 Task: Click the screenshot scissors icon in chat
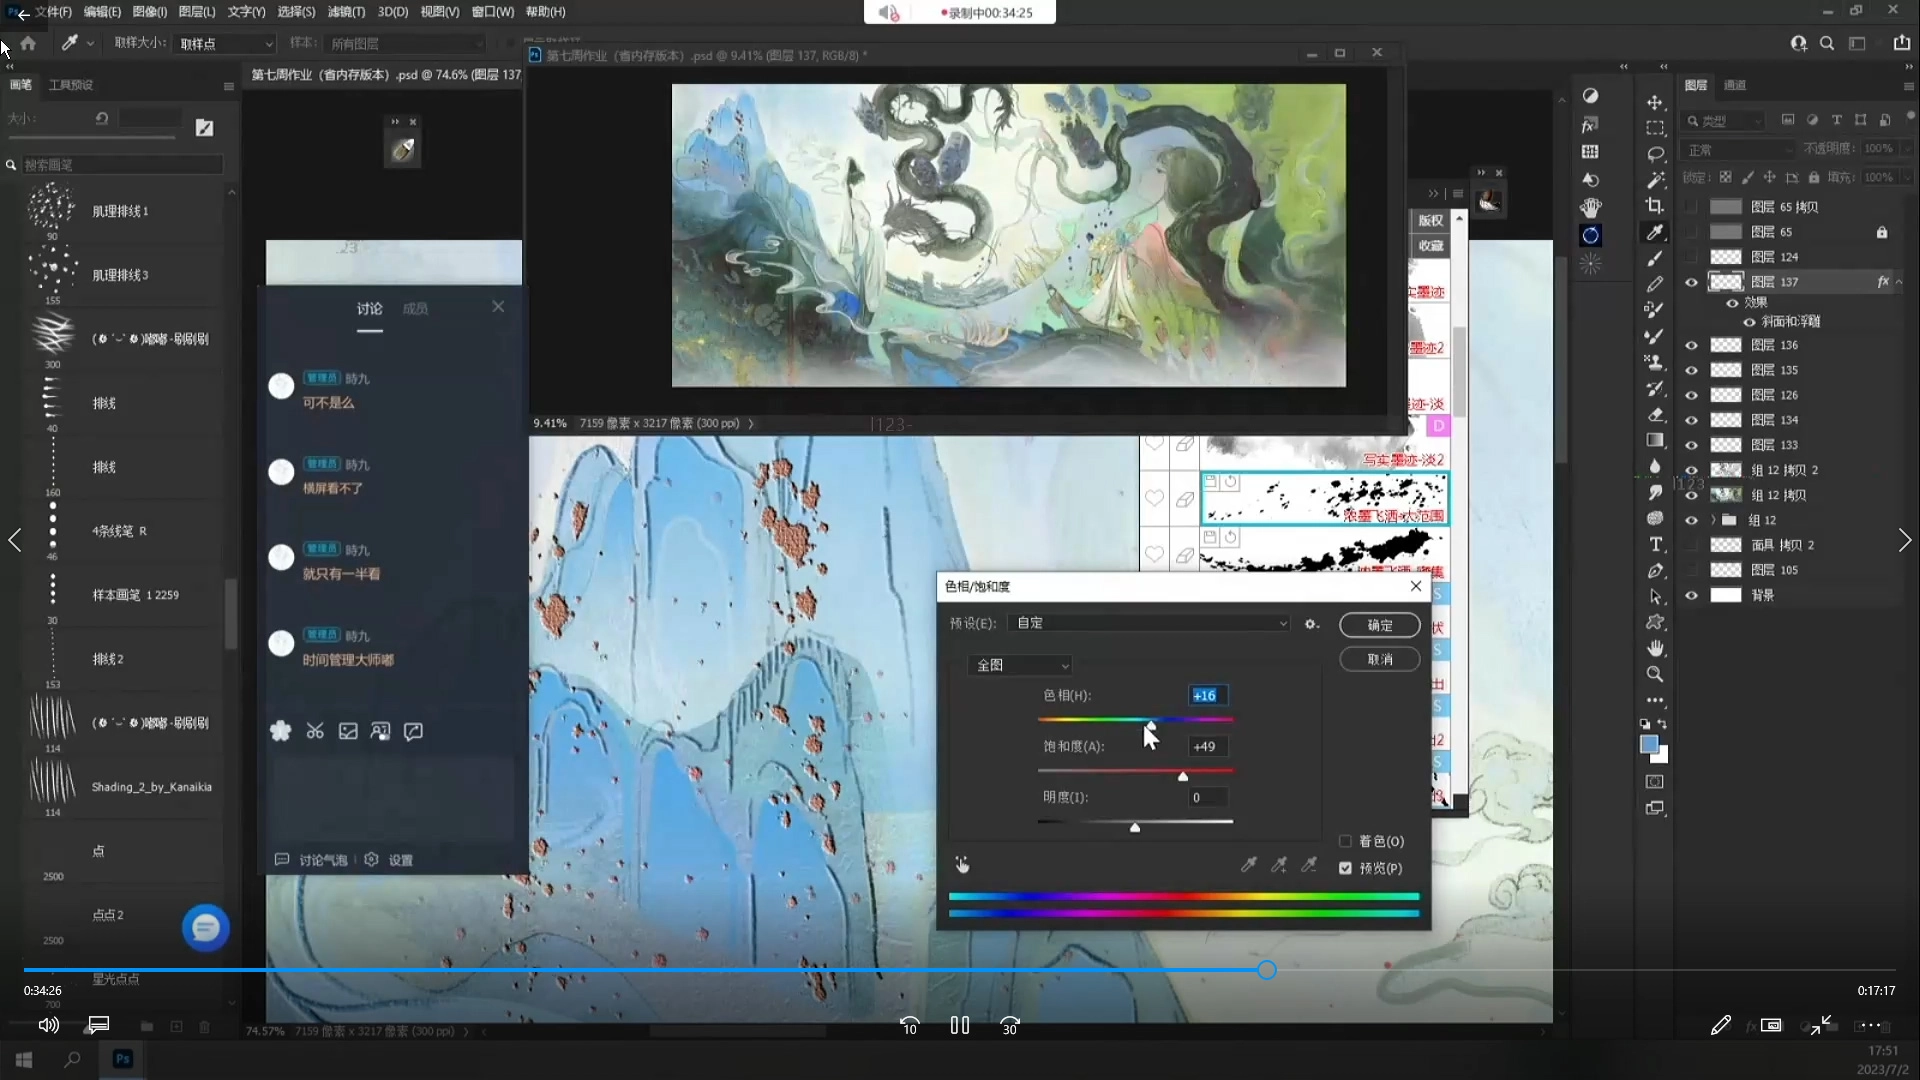[x=315, y=731]
